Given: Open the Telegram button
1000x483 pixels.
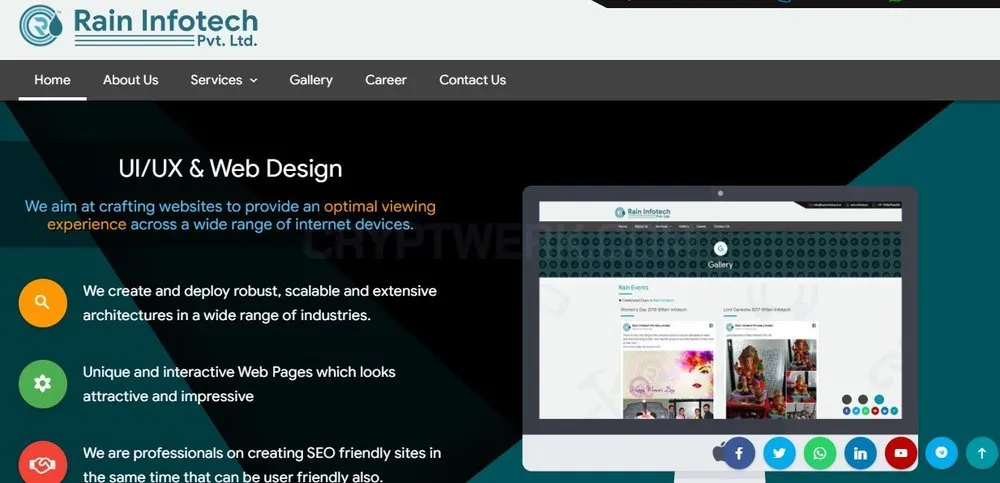Looking at the screenshot, I should 941,453.
